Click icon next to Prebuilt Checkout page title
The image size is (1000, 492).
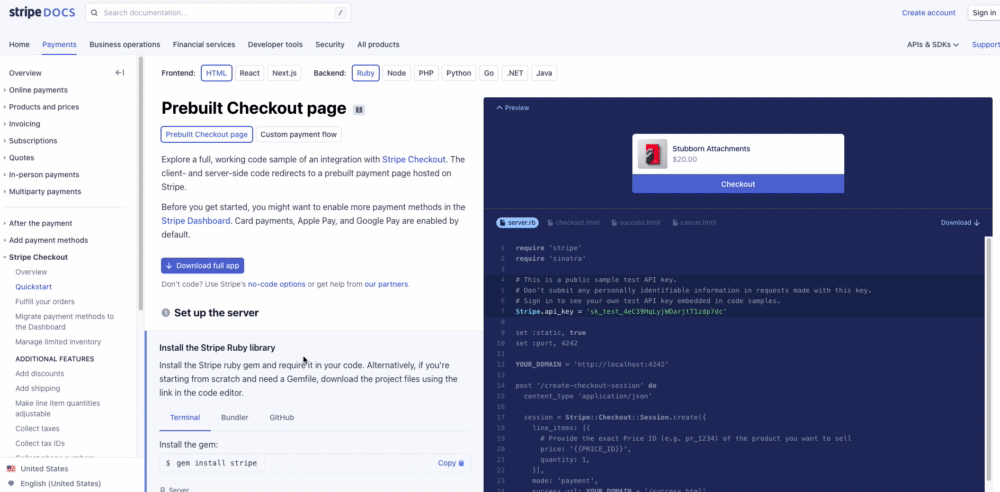pos(359,110)
